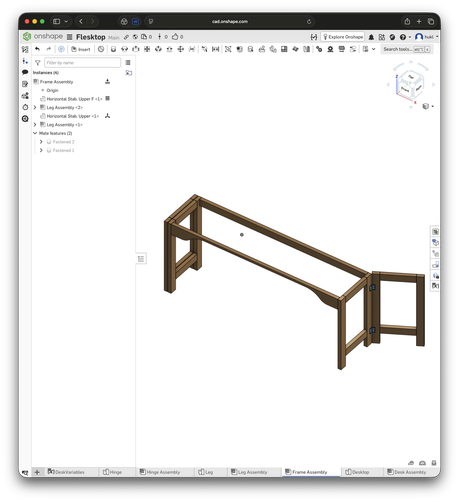Select Horizontal Stab. Upper <1> instance
This screenshot has width=459, height=502.
[x=73, y=116]
